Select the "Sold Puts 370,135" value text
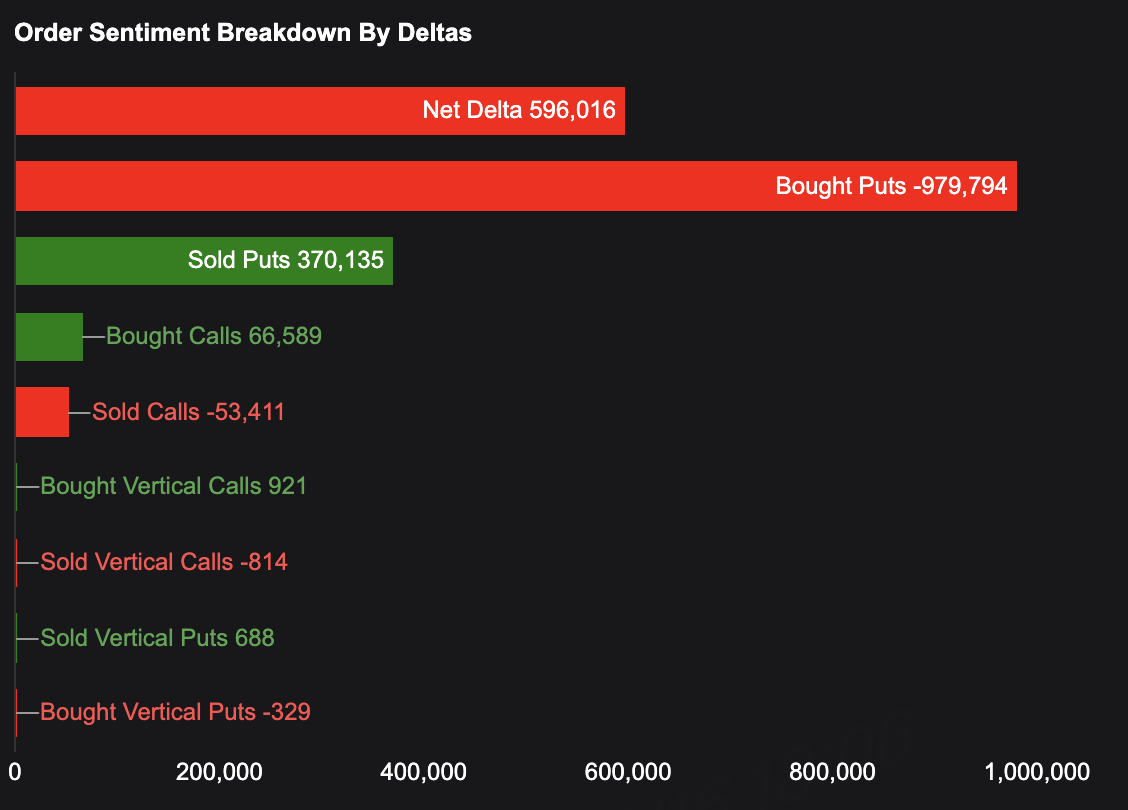 pyautogui.click(x=286, y=261)
